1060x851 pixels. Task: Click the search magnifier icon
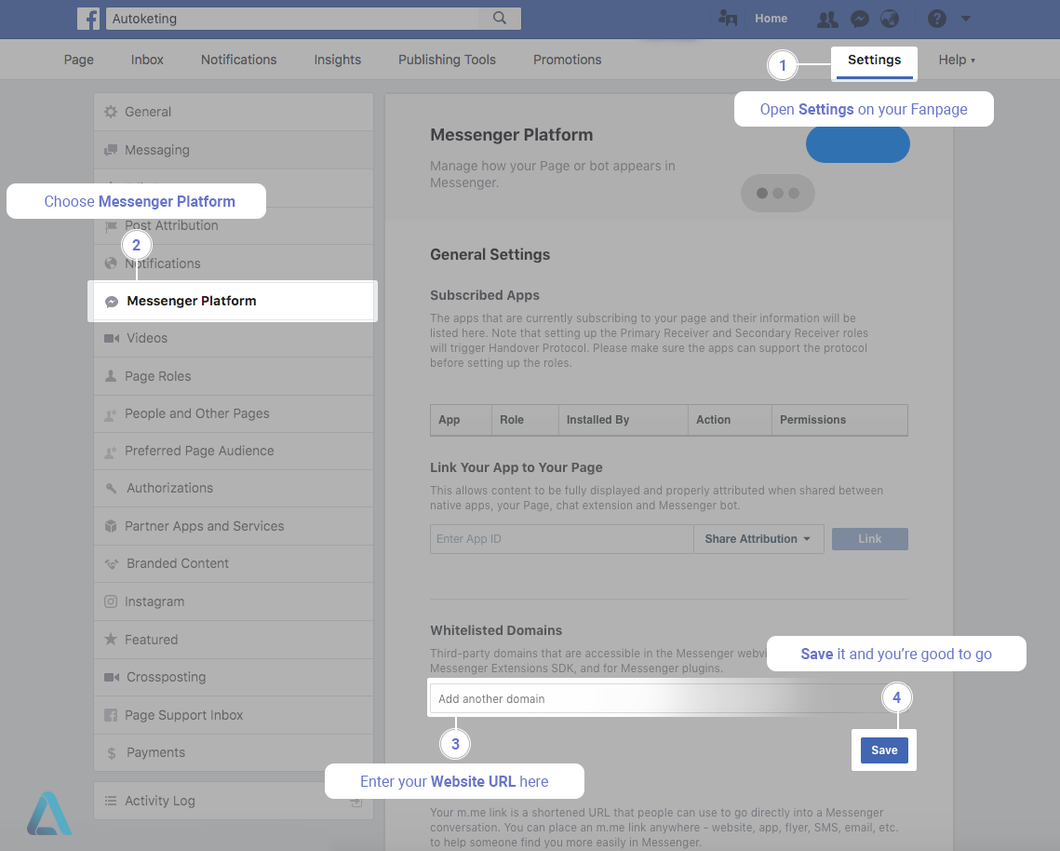pyautogui.click(x=499, y=18)
